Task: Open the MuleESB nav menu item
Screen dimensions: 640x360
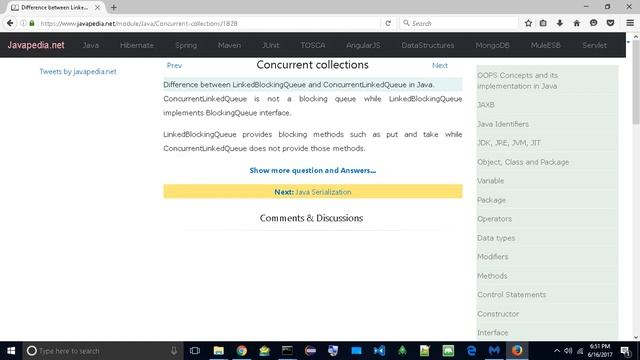Action: 546,45
